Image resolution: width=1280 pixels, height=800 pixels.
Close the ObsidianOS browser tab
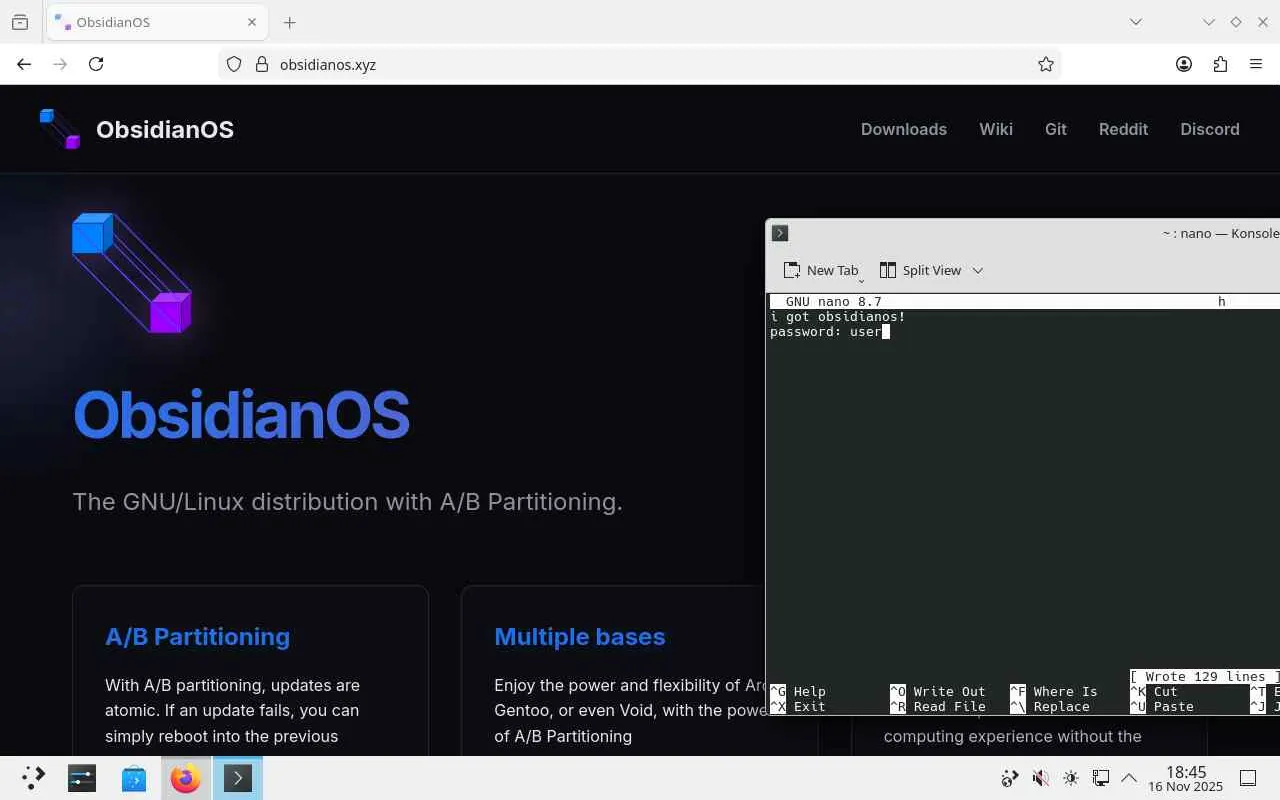pyautogui.click(x=252, y=22)
